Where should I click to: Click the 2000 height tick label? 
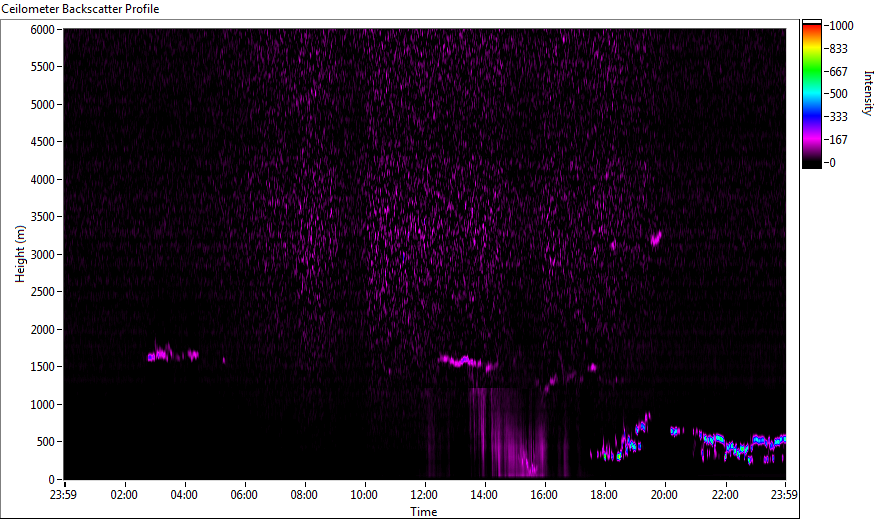point(43,330)
